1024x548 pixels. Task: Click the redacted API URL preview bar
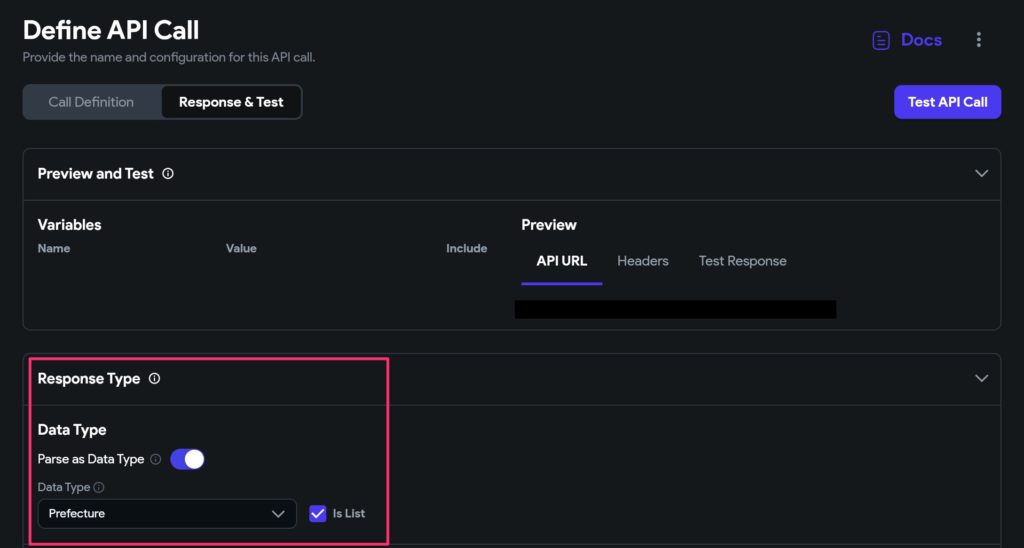click(x=675, y=309)
